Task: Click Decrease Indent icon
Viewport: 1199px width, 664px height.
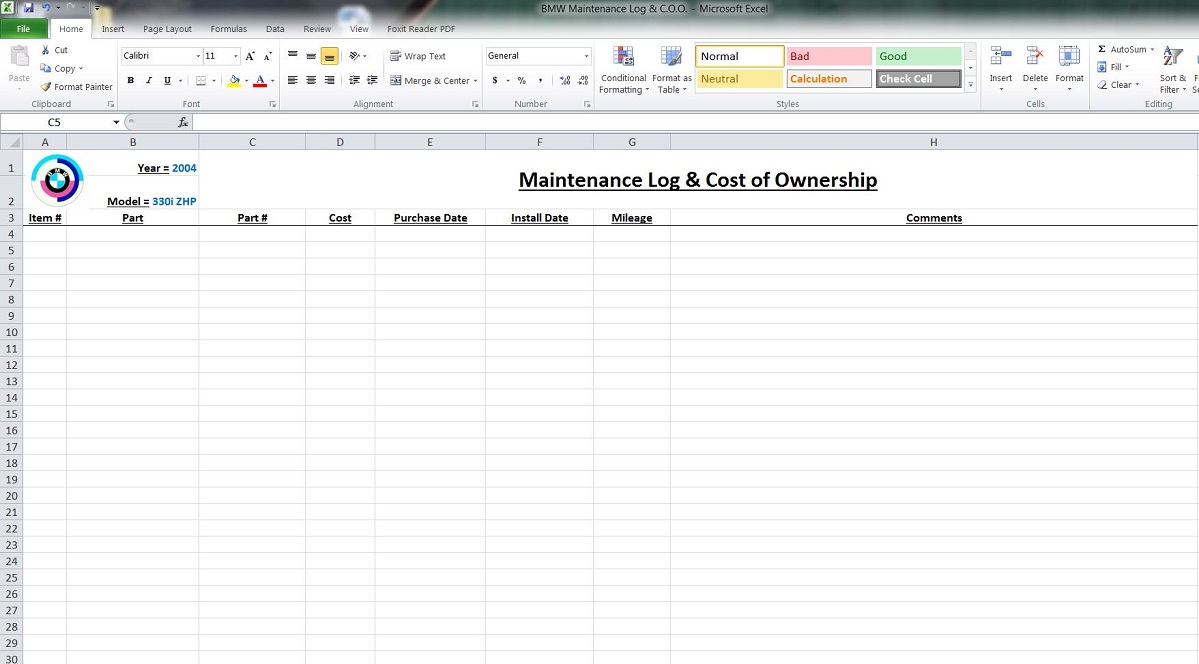Action: [354, 80]
